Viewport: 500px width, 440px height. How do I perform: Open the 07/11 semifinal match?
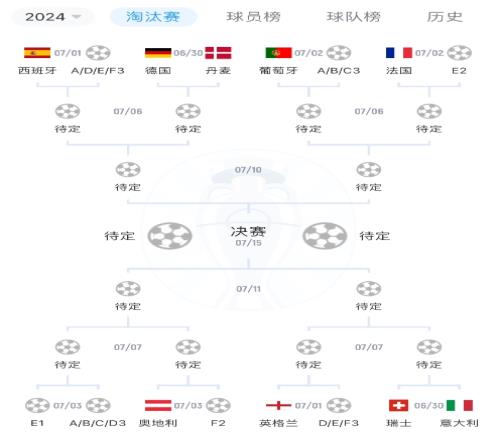[x=248, y=289]
